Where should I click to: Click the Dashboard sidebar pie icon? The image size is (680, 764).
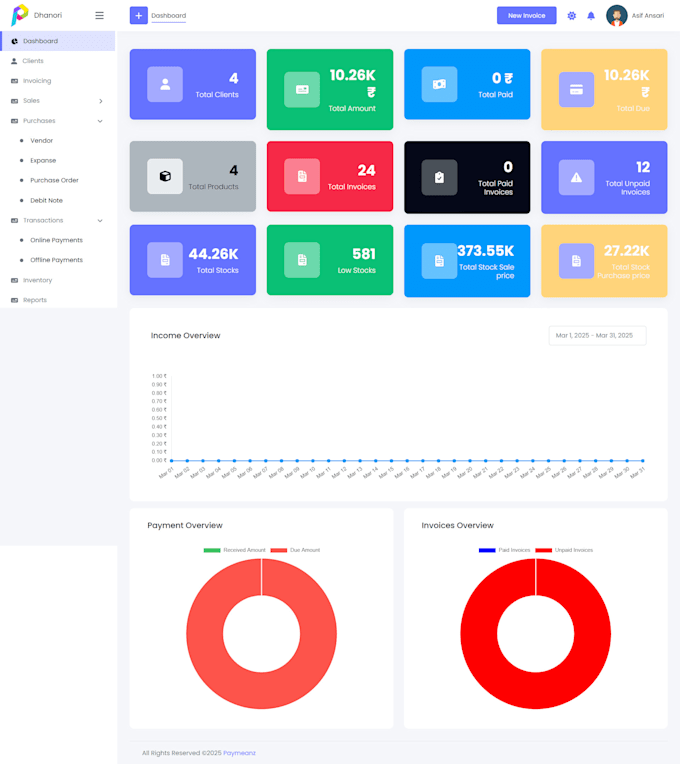(x=15, y=41)
